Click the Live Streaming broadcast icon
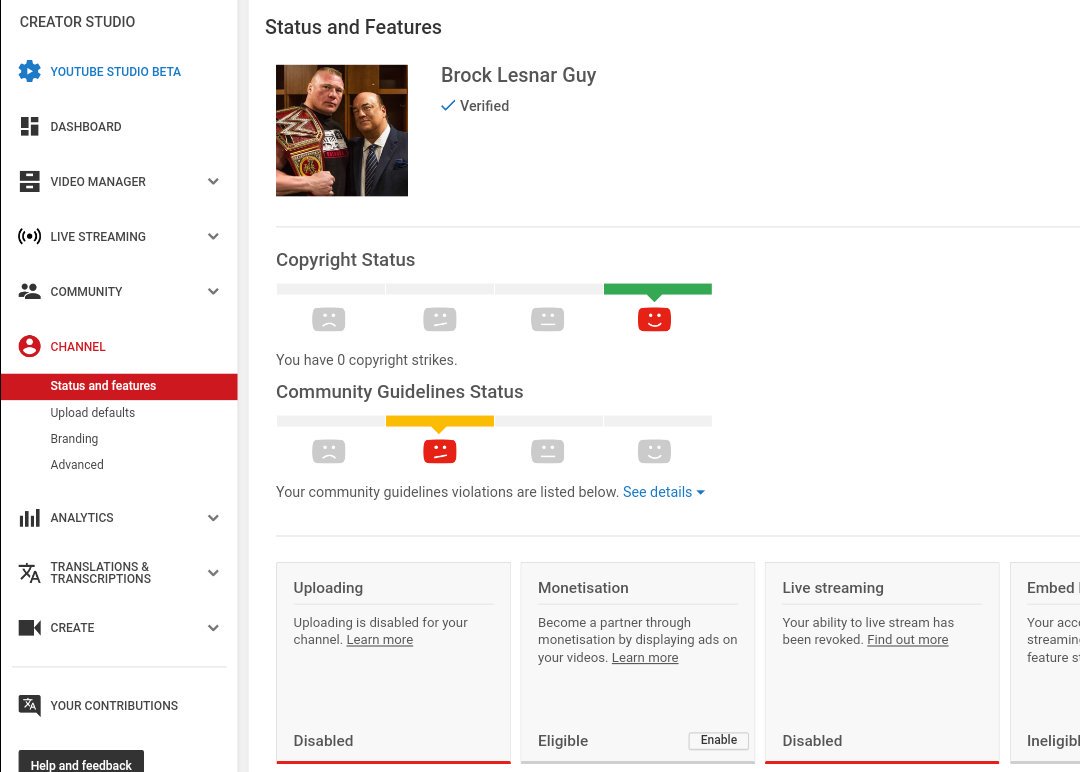 click(x=29, y=236)
